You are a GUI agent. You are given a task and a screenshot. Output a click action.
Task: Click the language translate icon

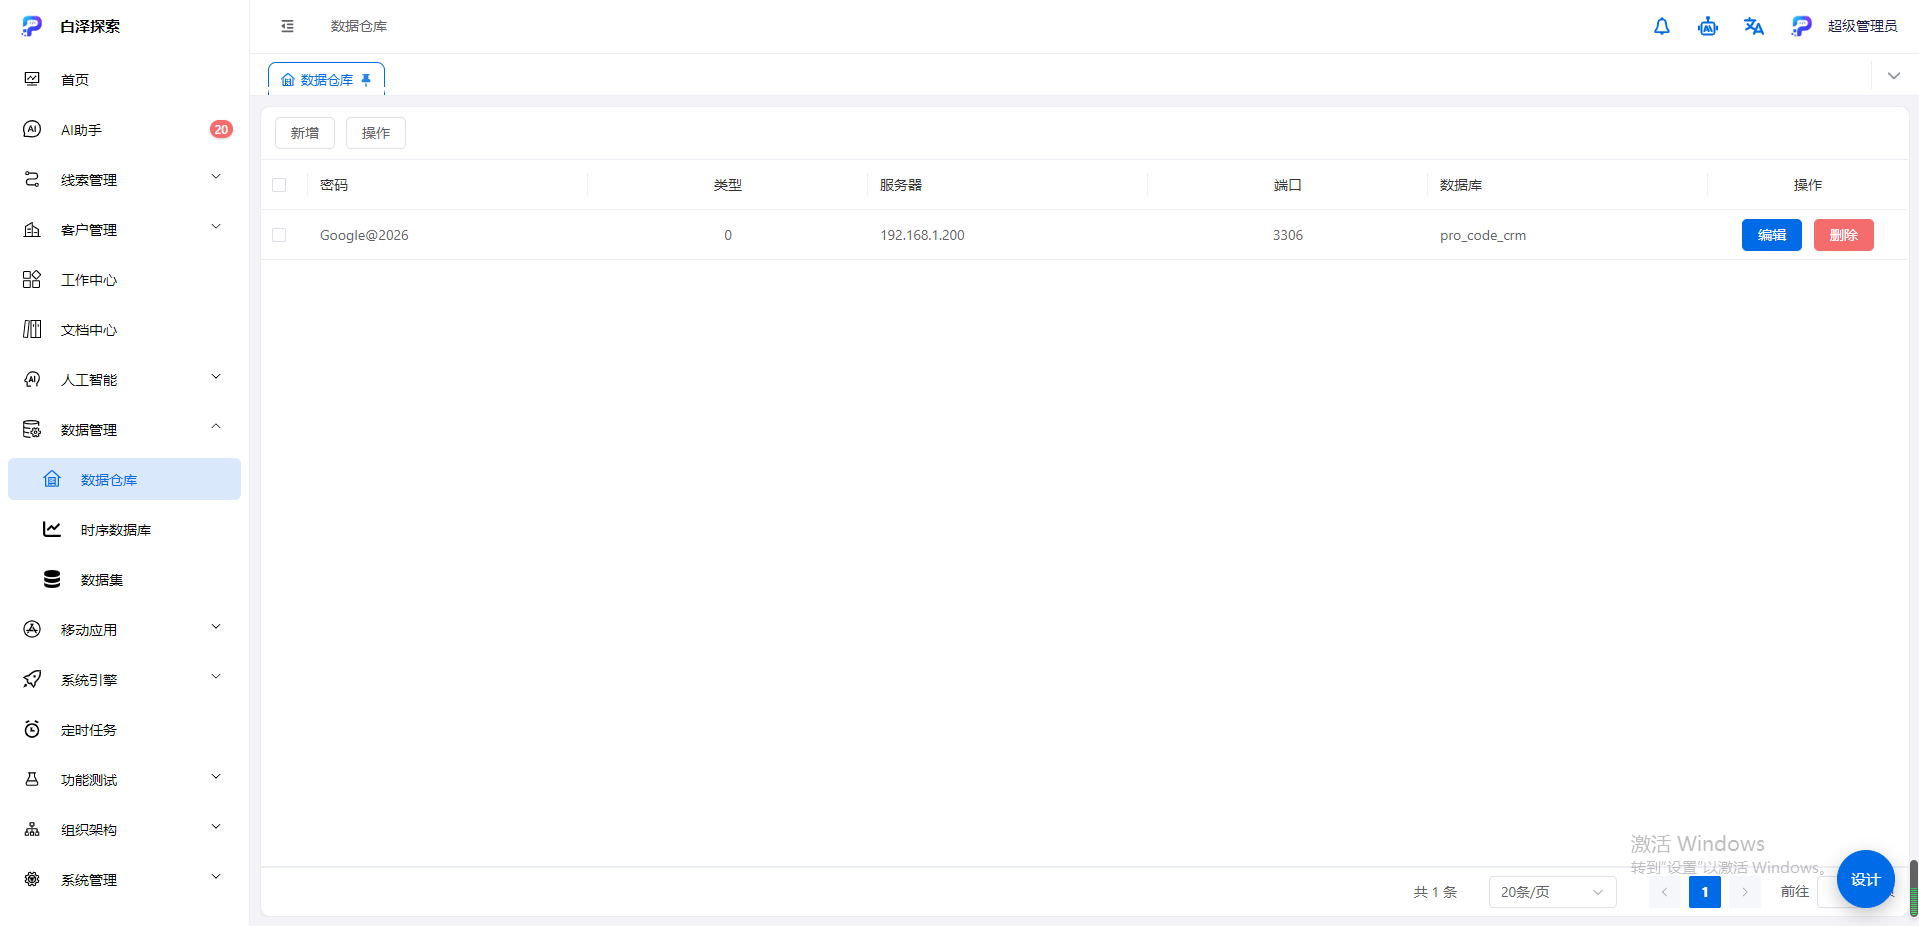(1754, 26)
